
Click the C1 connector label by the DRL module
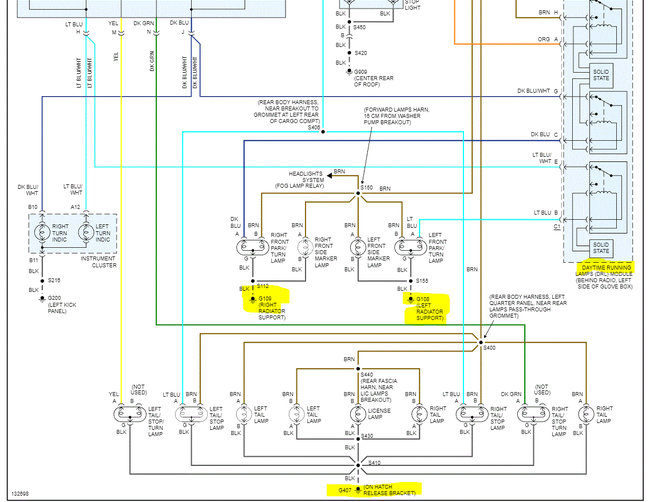pos(557,227)
